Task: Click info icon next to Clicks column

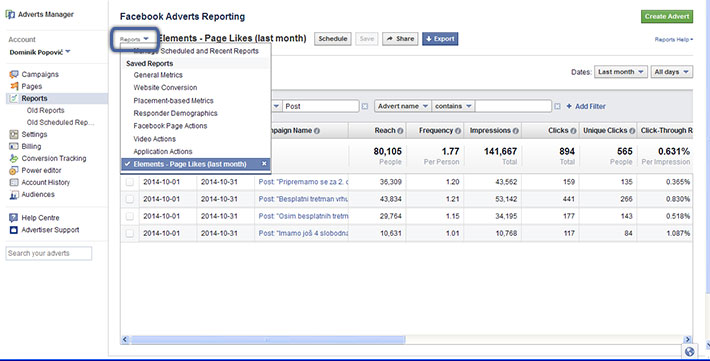Action: tap(573, 131)
